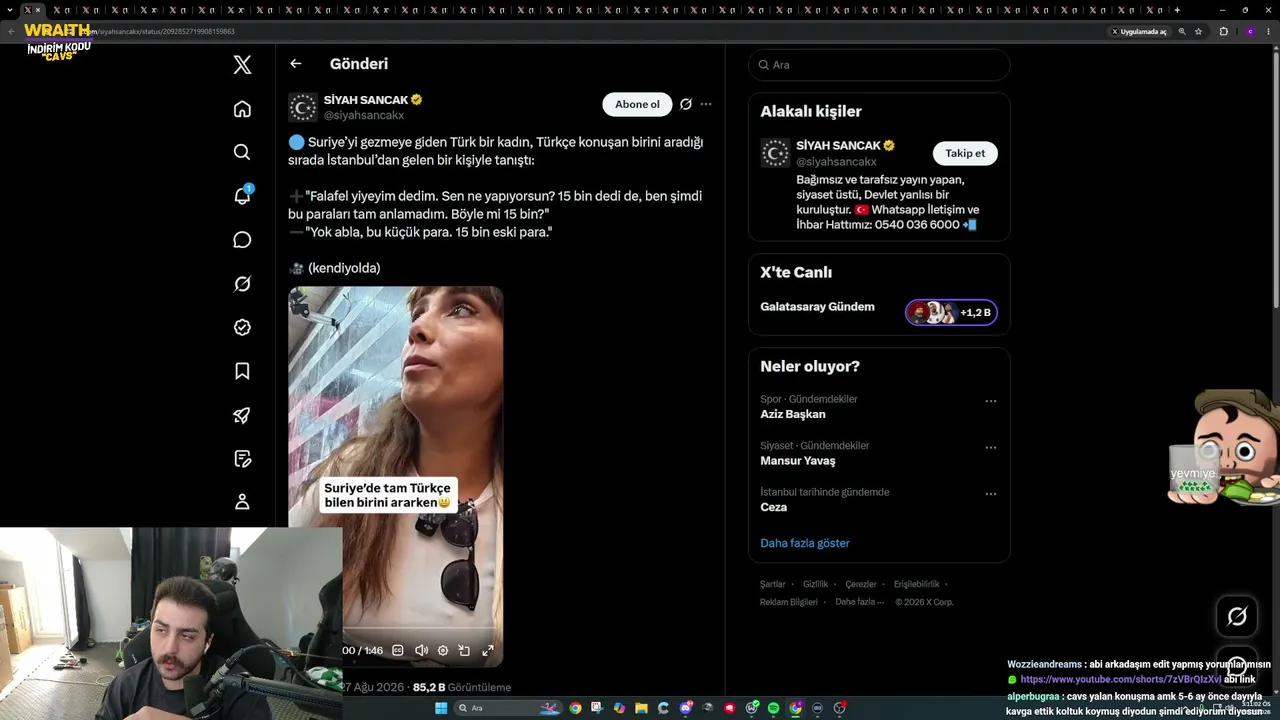The width and height of the screenshot is (1280, 720).
Task: Expand Daha fazla footer menu
Action: pos(859,602)
